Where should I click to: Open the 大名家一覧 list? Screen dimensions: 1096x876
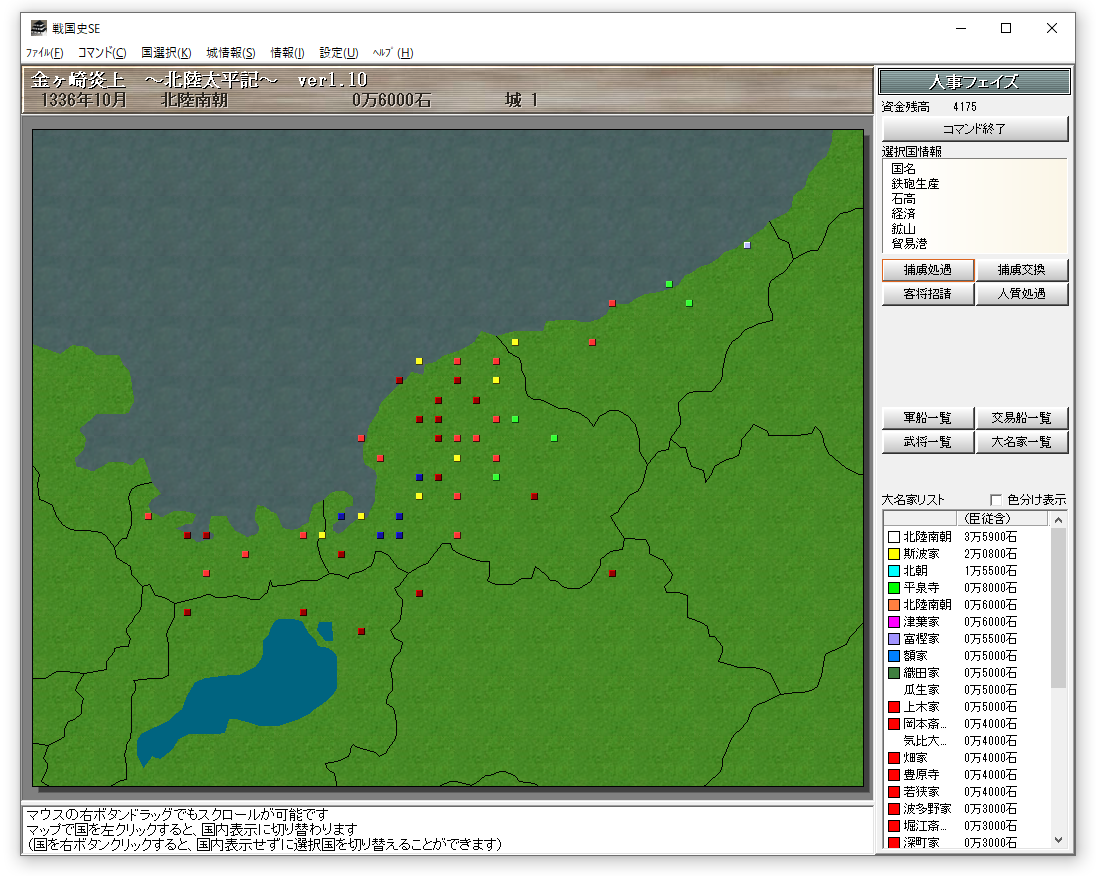[1021, 442]
